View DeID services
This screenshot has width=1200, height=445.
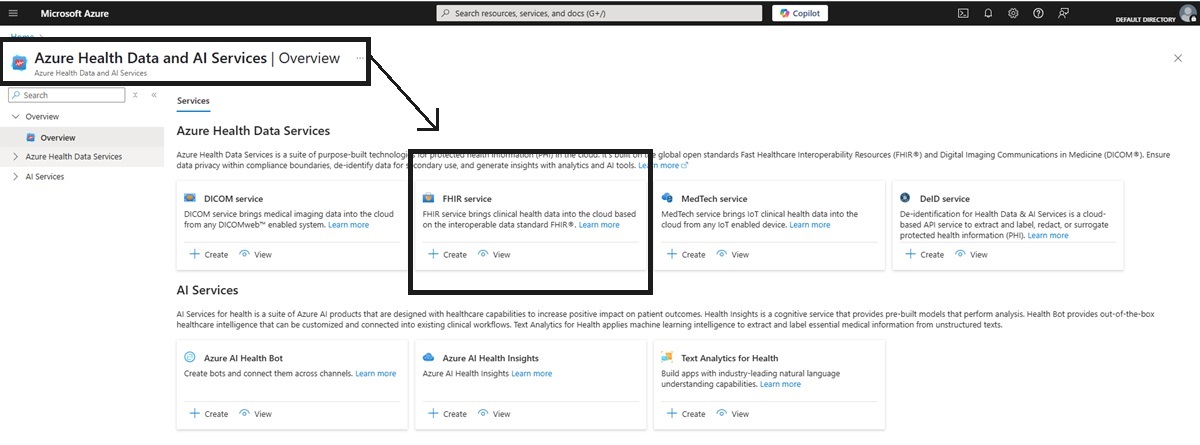pyautogui.click(x=971, y=255)
